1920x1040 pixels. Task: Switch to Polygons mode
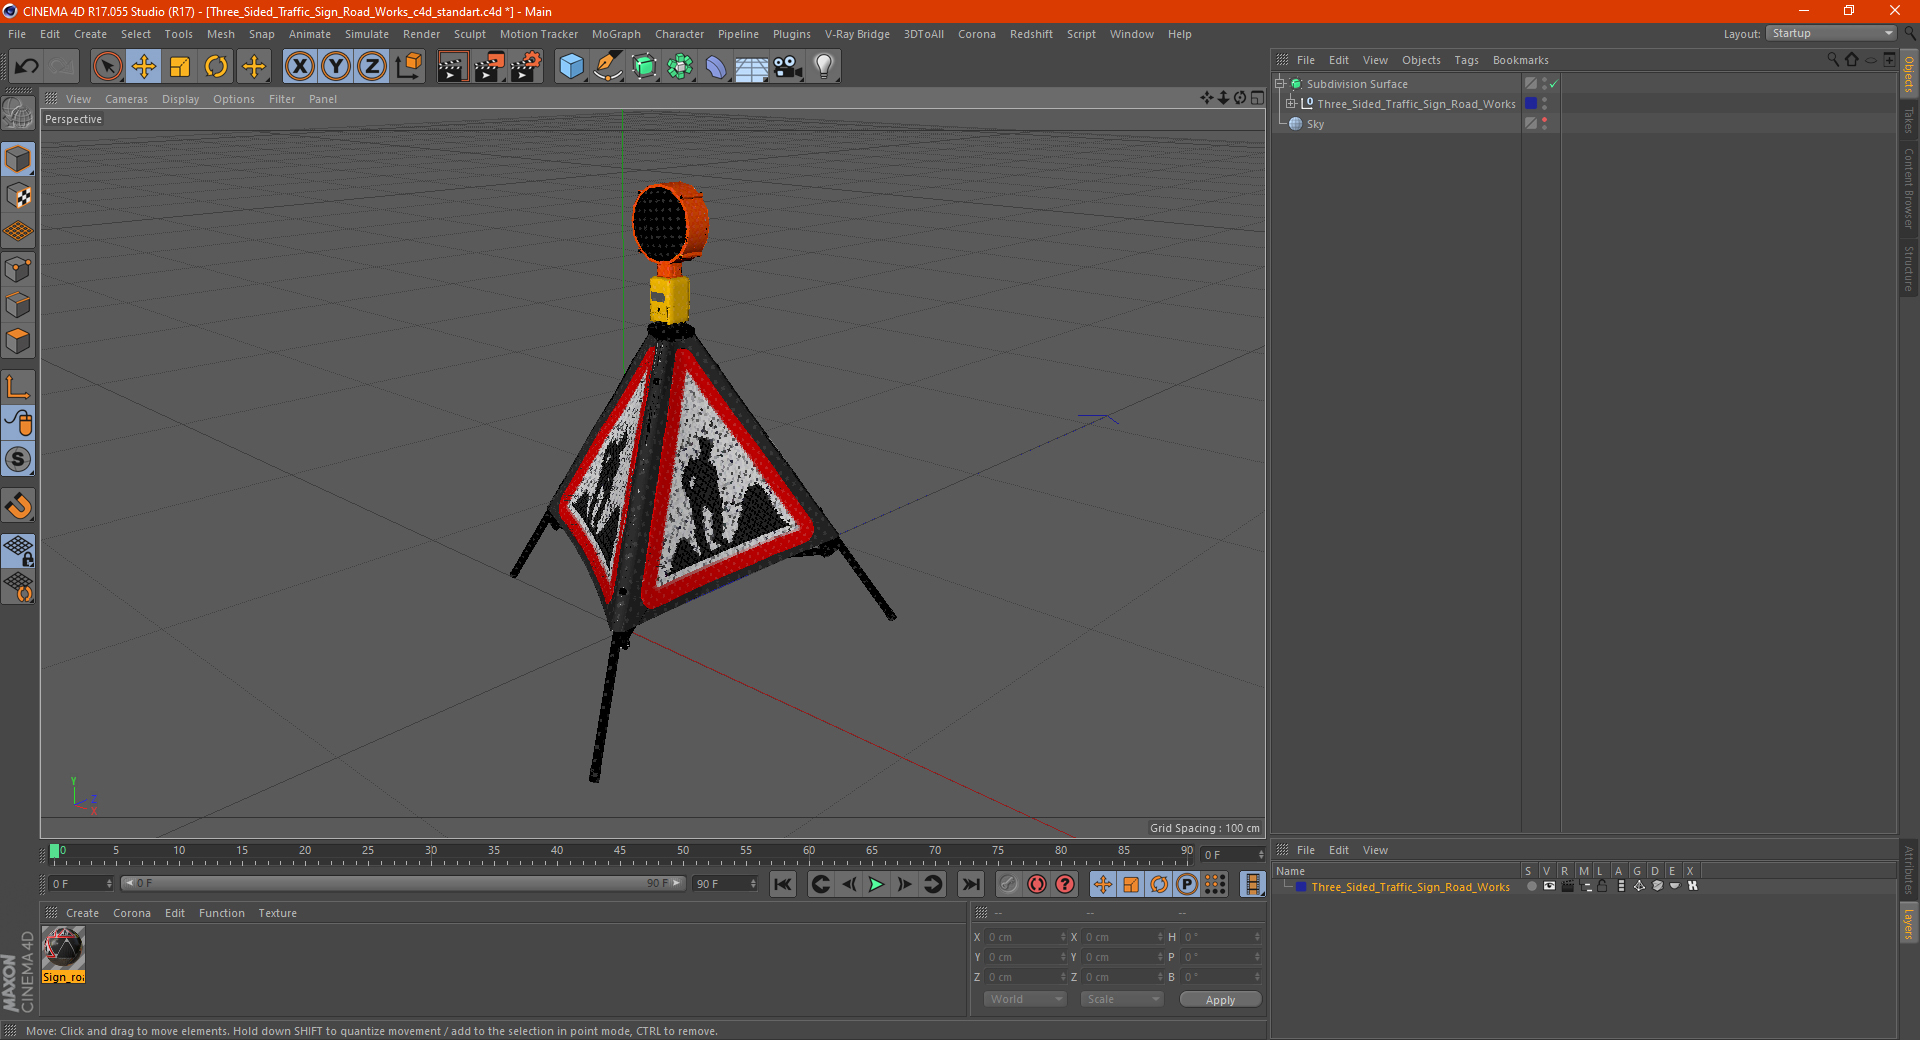18,341
